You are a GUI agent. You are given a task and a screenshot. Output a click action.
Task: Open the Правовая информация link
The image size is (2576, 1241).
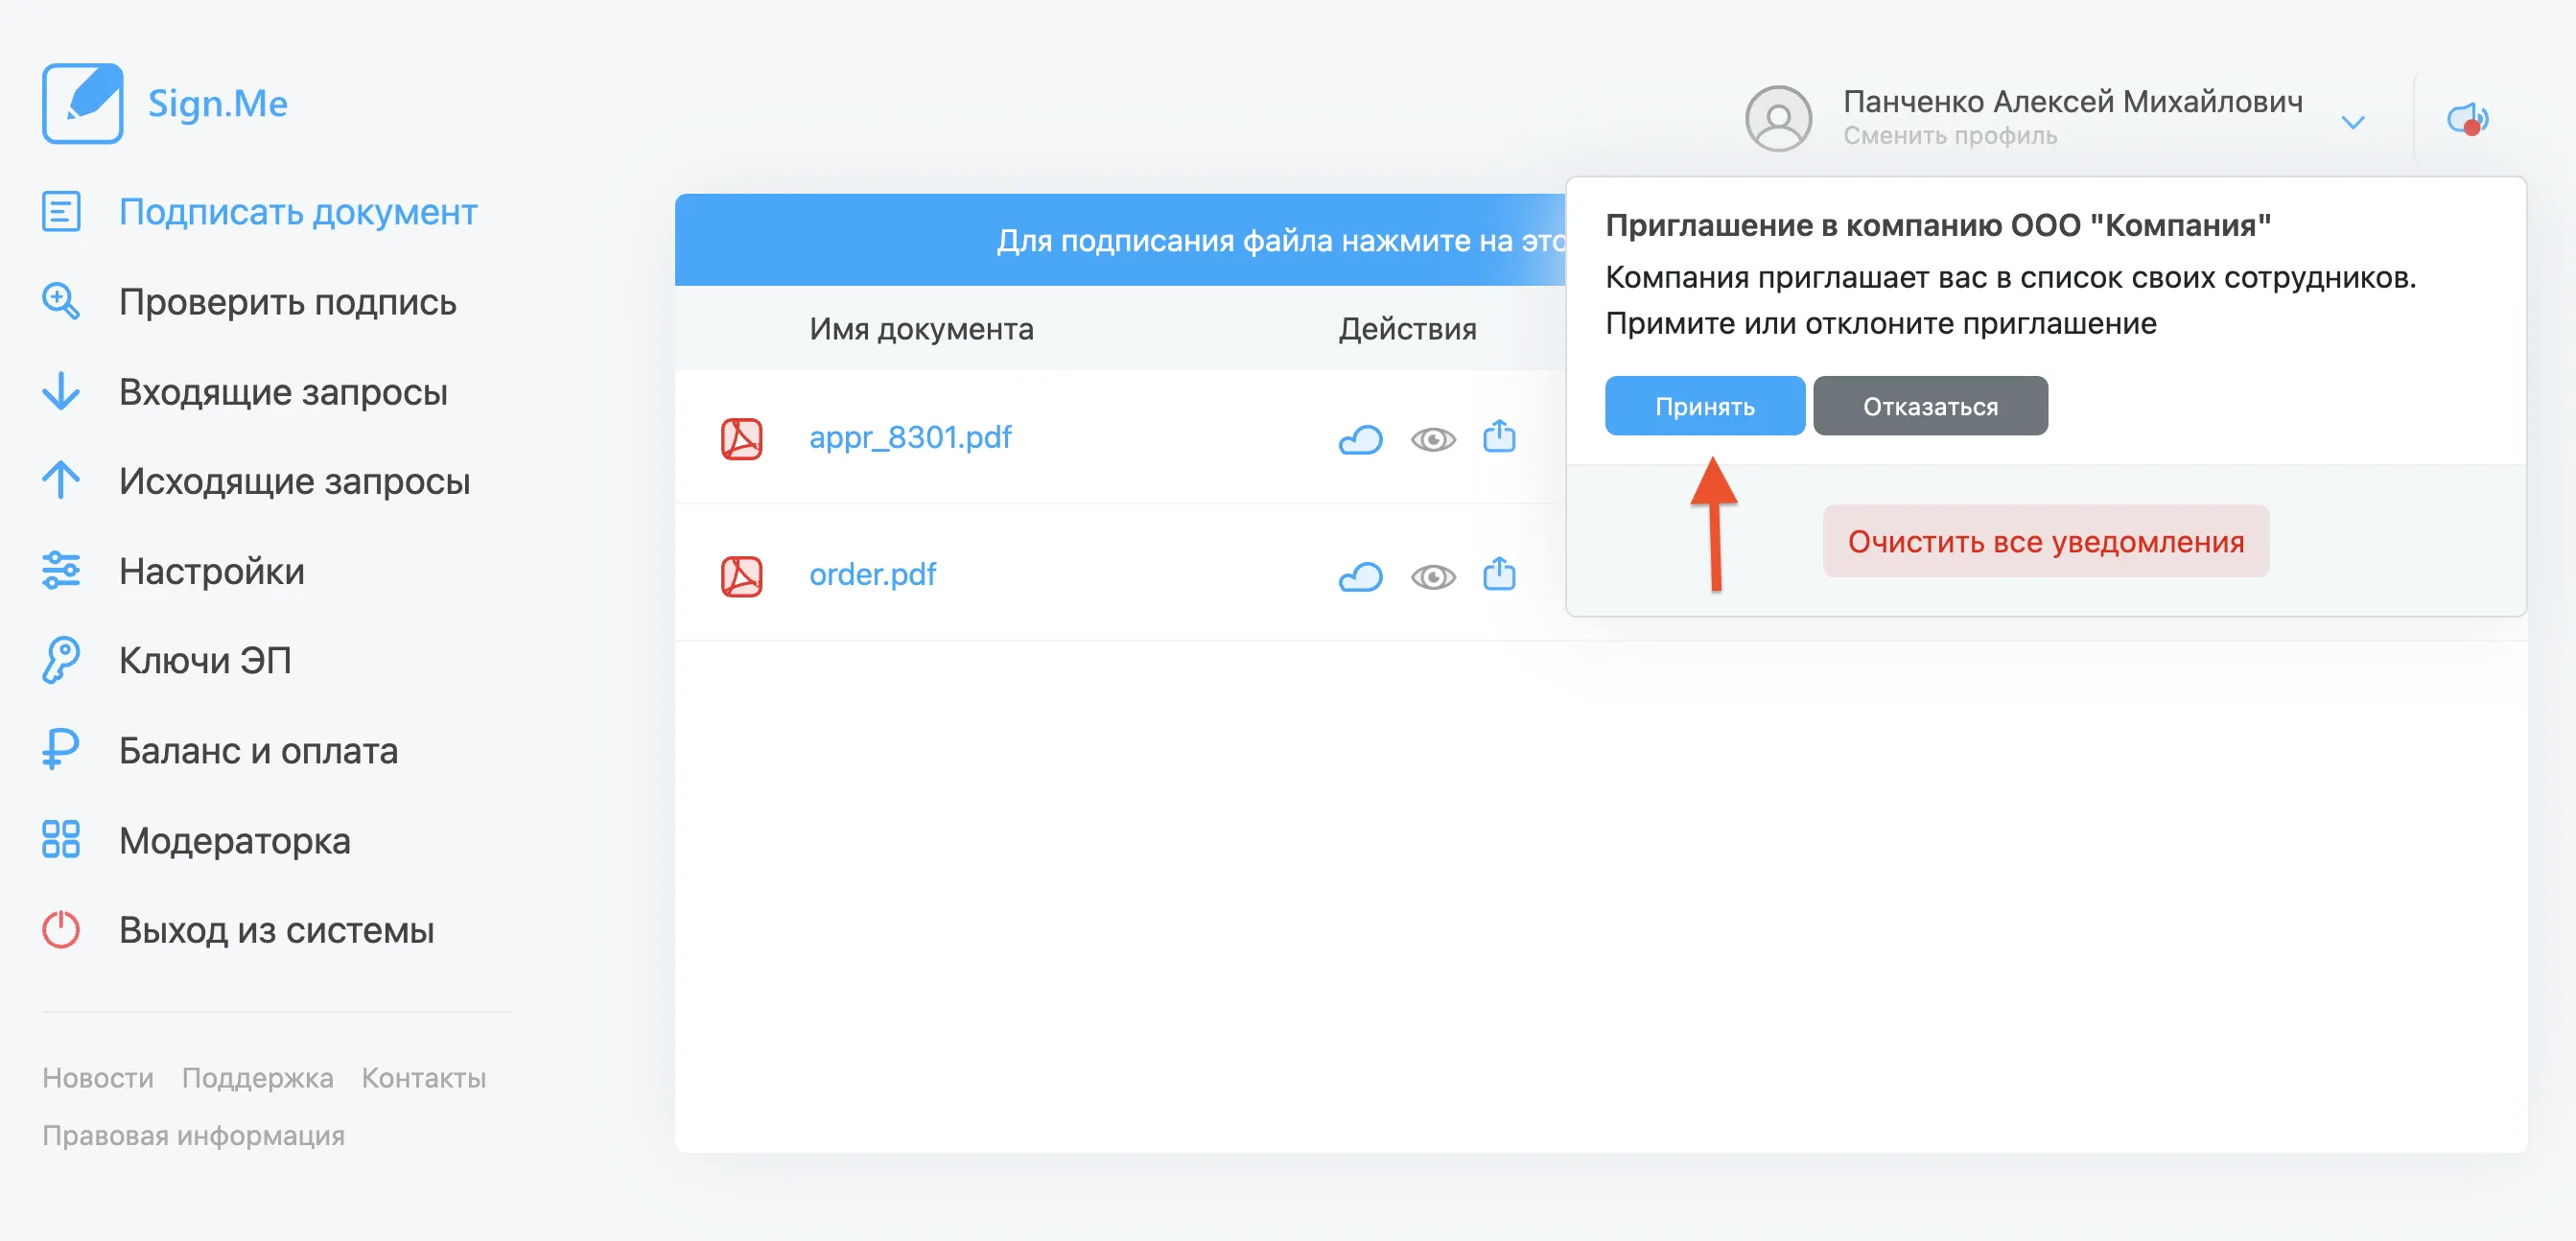[194, 1136]
